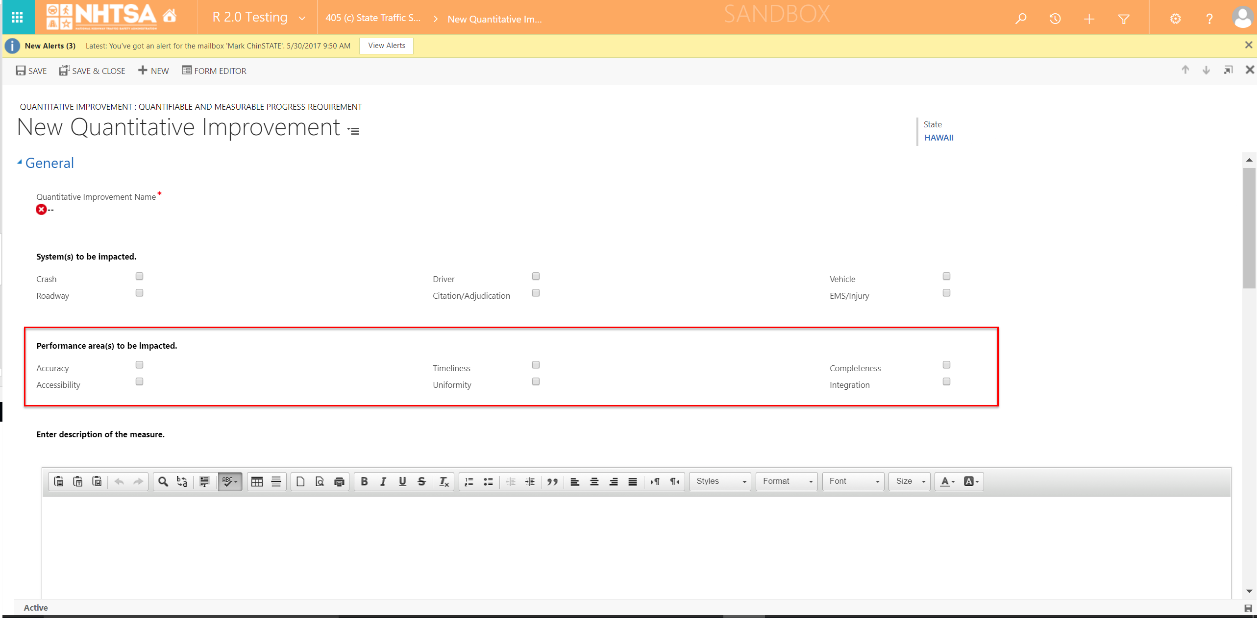Tick the Timeliness performance area checkbox
This screenshot has height=618, width=1257.
pos(536,365)
